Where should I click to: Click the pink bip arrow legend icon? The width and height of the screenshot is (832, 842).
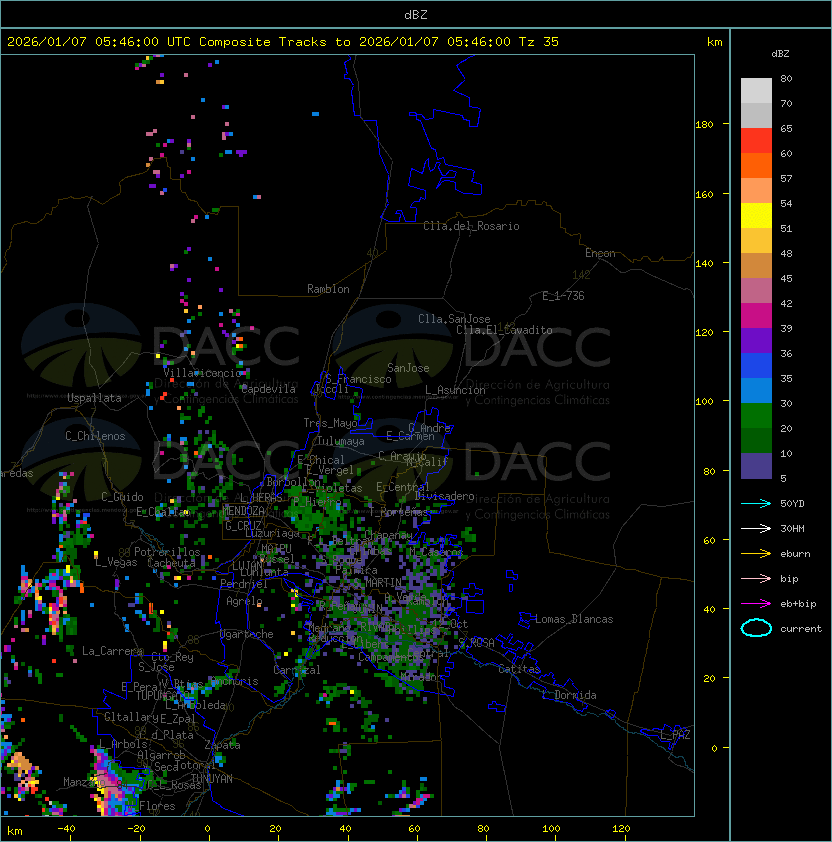(756, 578)
